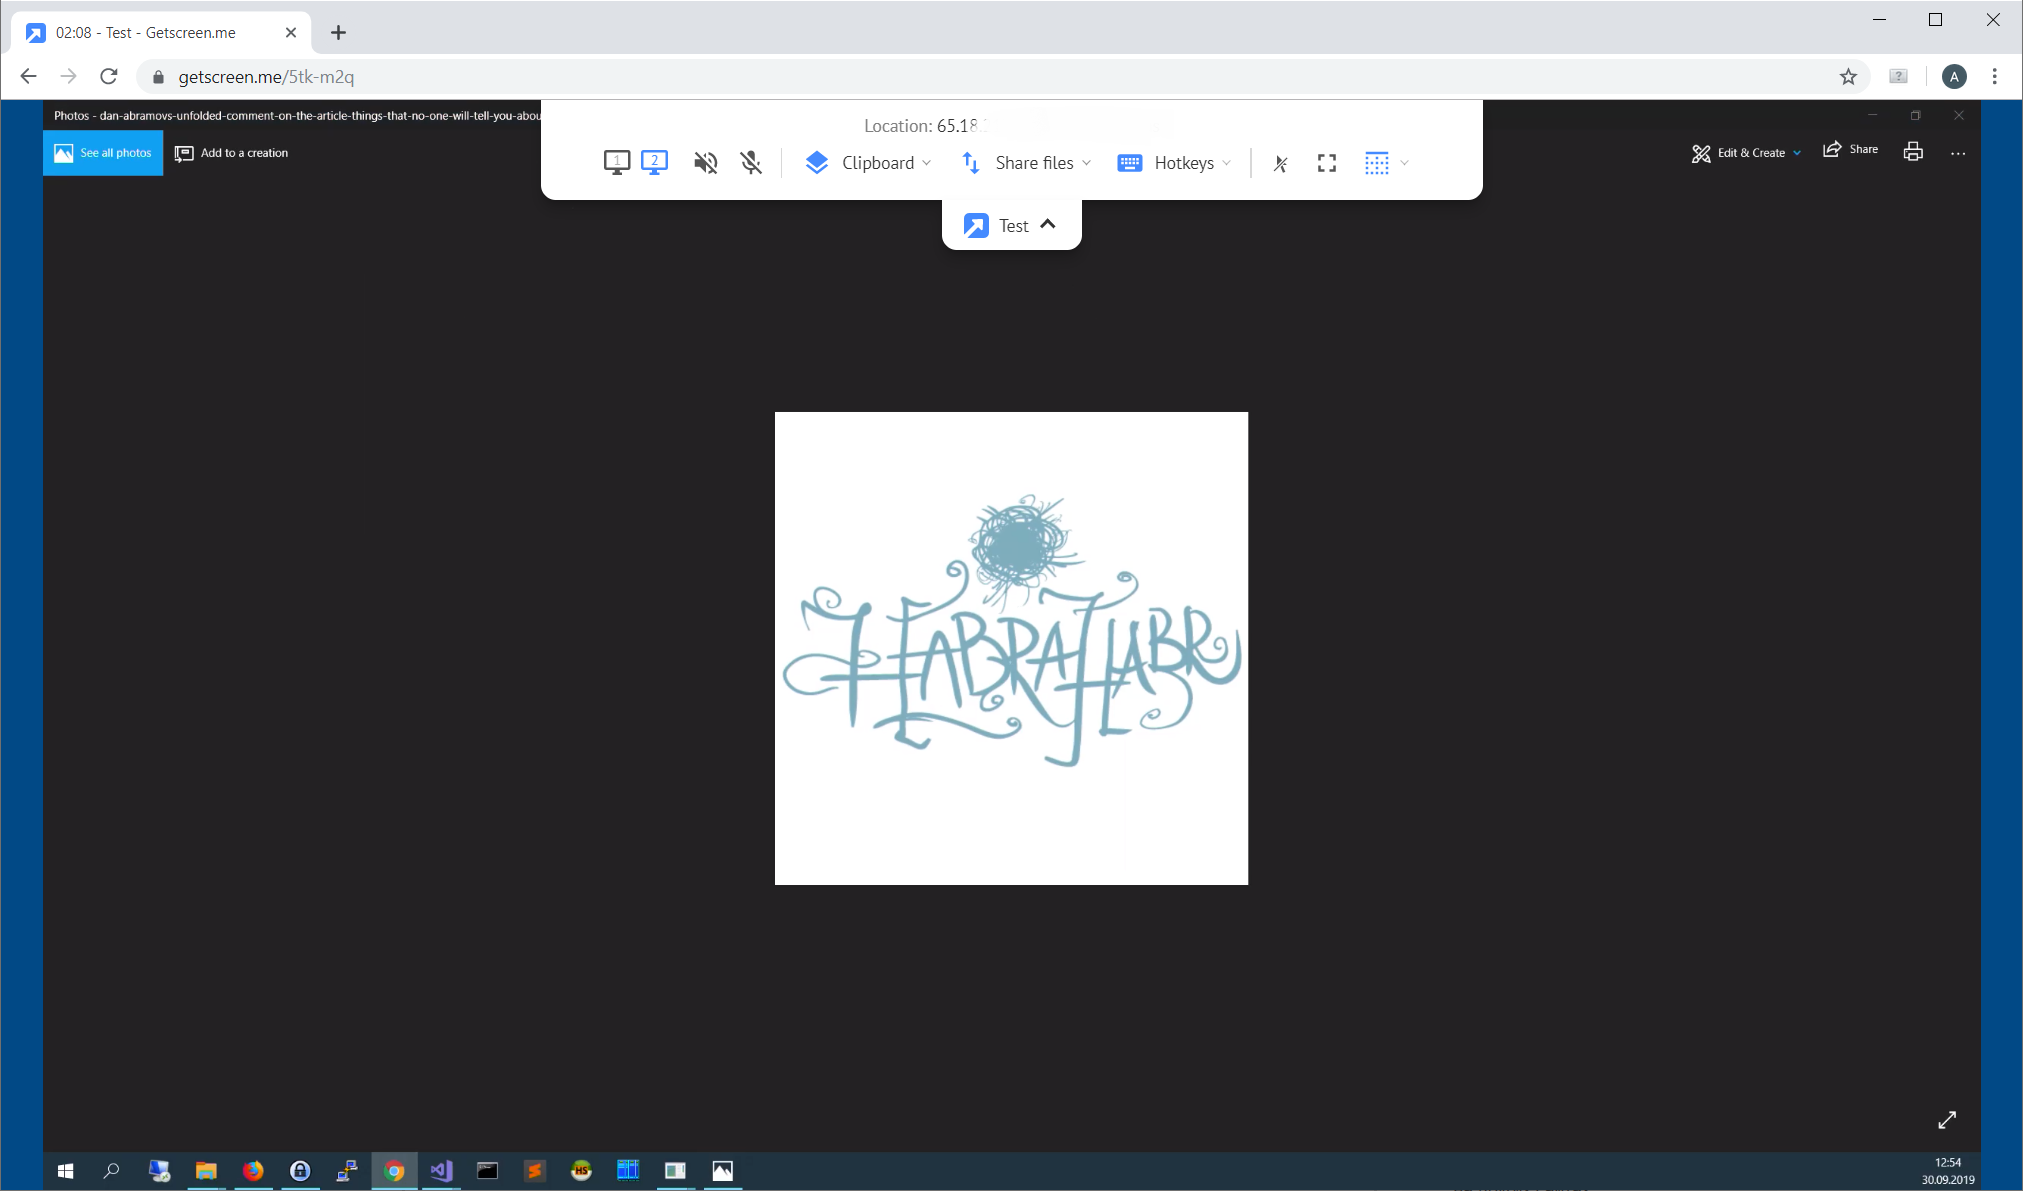
Task: Click Add to a creation link
Action: [x=231, y=153]
